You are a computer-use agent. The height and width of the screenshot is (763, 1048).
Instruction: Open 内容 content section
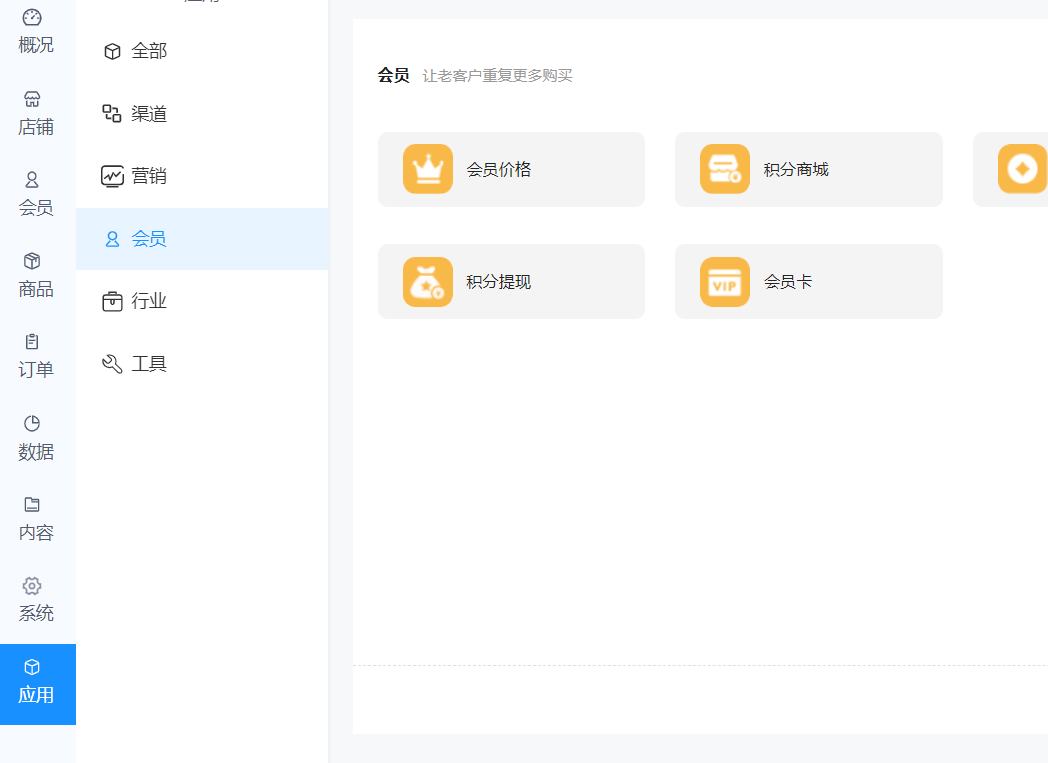pos(36,519)
